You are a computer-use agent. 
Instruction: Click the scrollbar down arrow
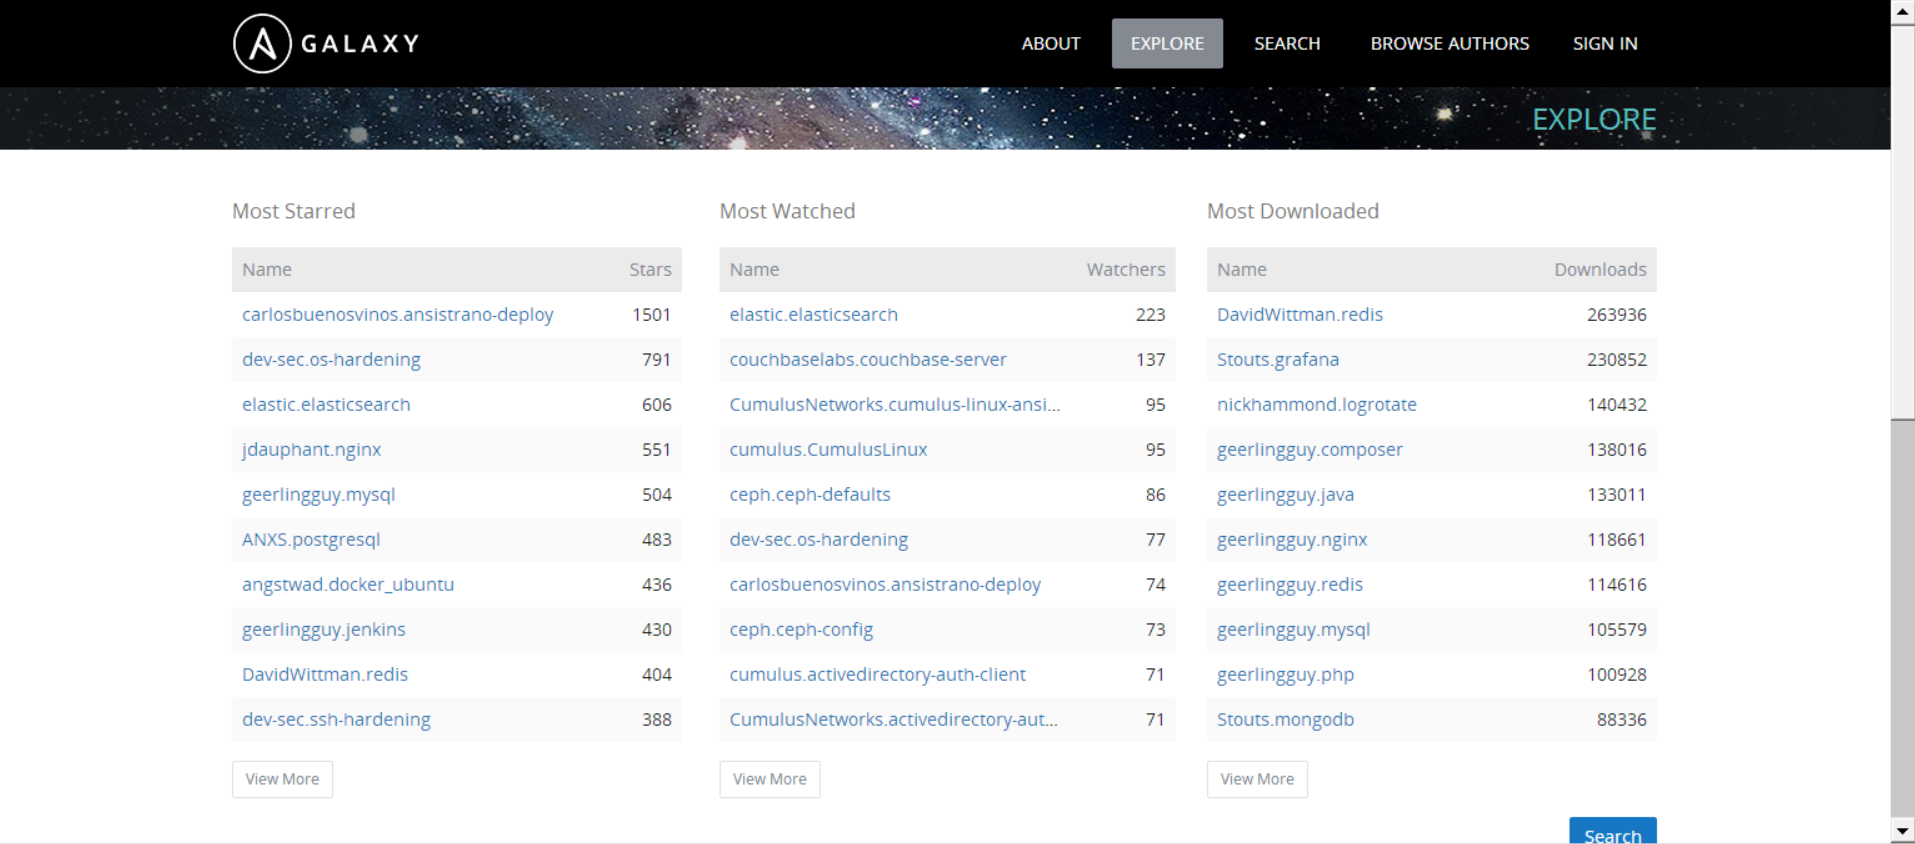pyautogui.click(x=1903, y=832)
